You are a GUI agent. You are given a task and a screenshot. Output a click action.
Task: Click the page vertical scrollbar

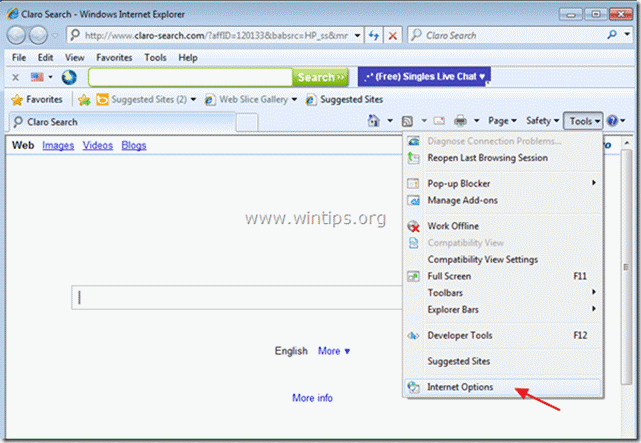tap(627, 266)
